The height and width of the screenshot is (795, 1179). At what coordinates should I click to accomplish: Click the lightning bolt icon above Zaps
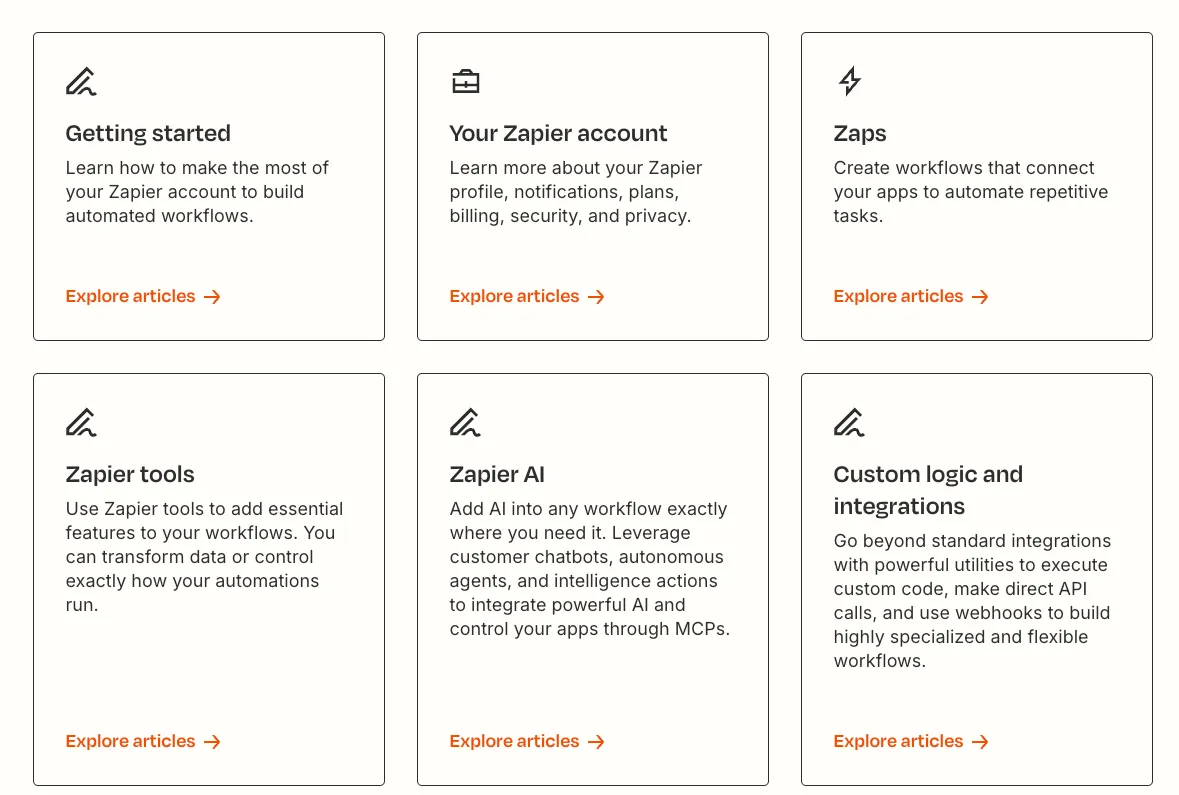(849, 81)
